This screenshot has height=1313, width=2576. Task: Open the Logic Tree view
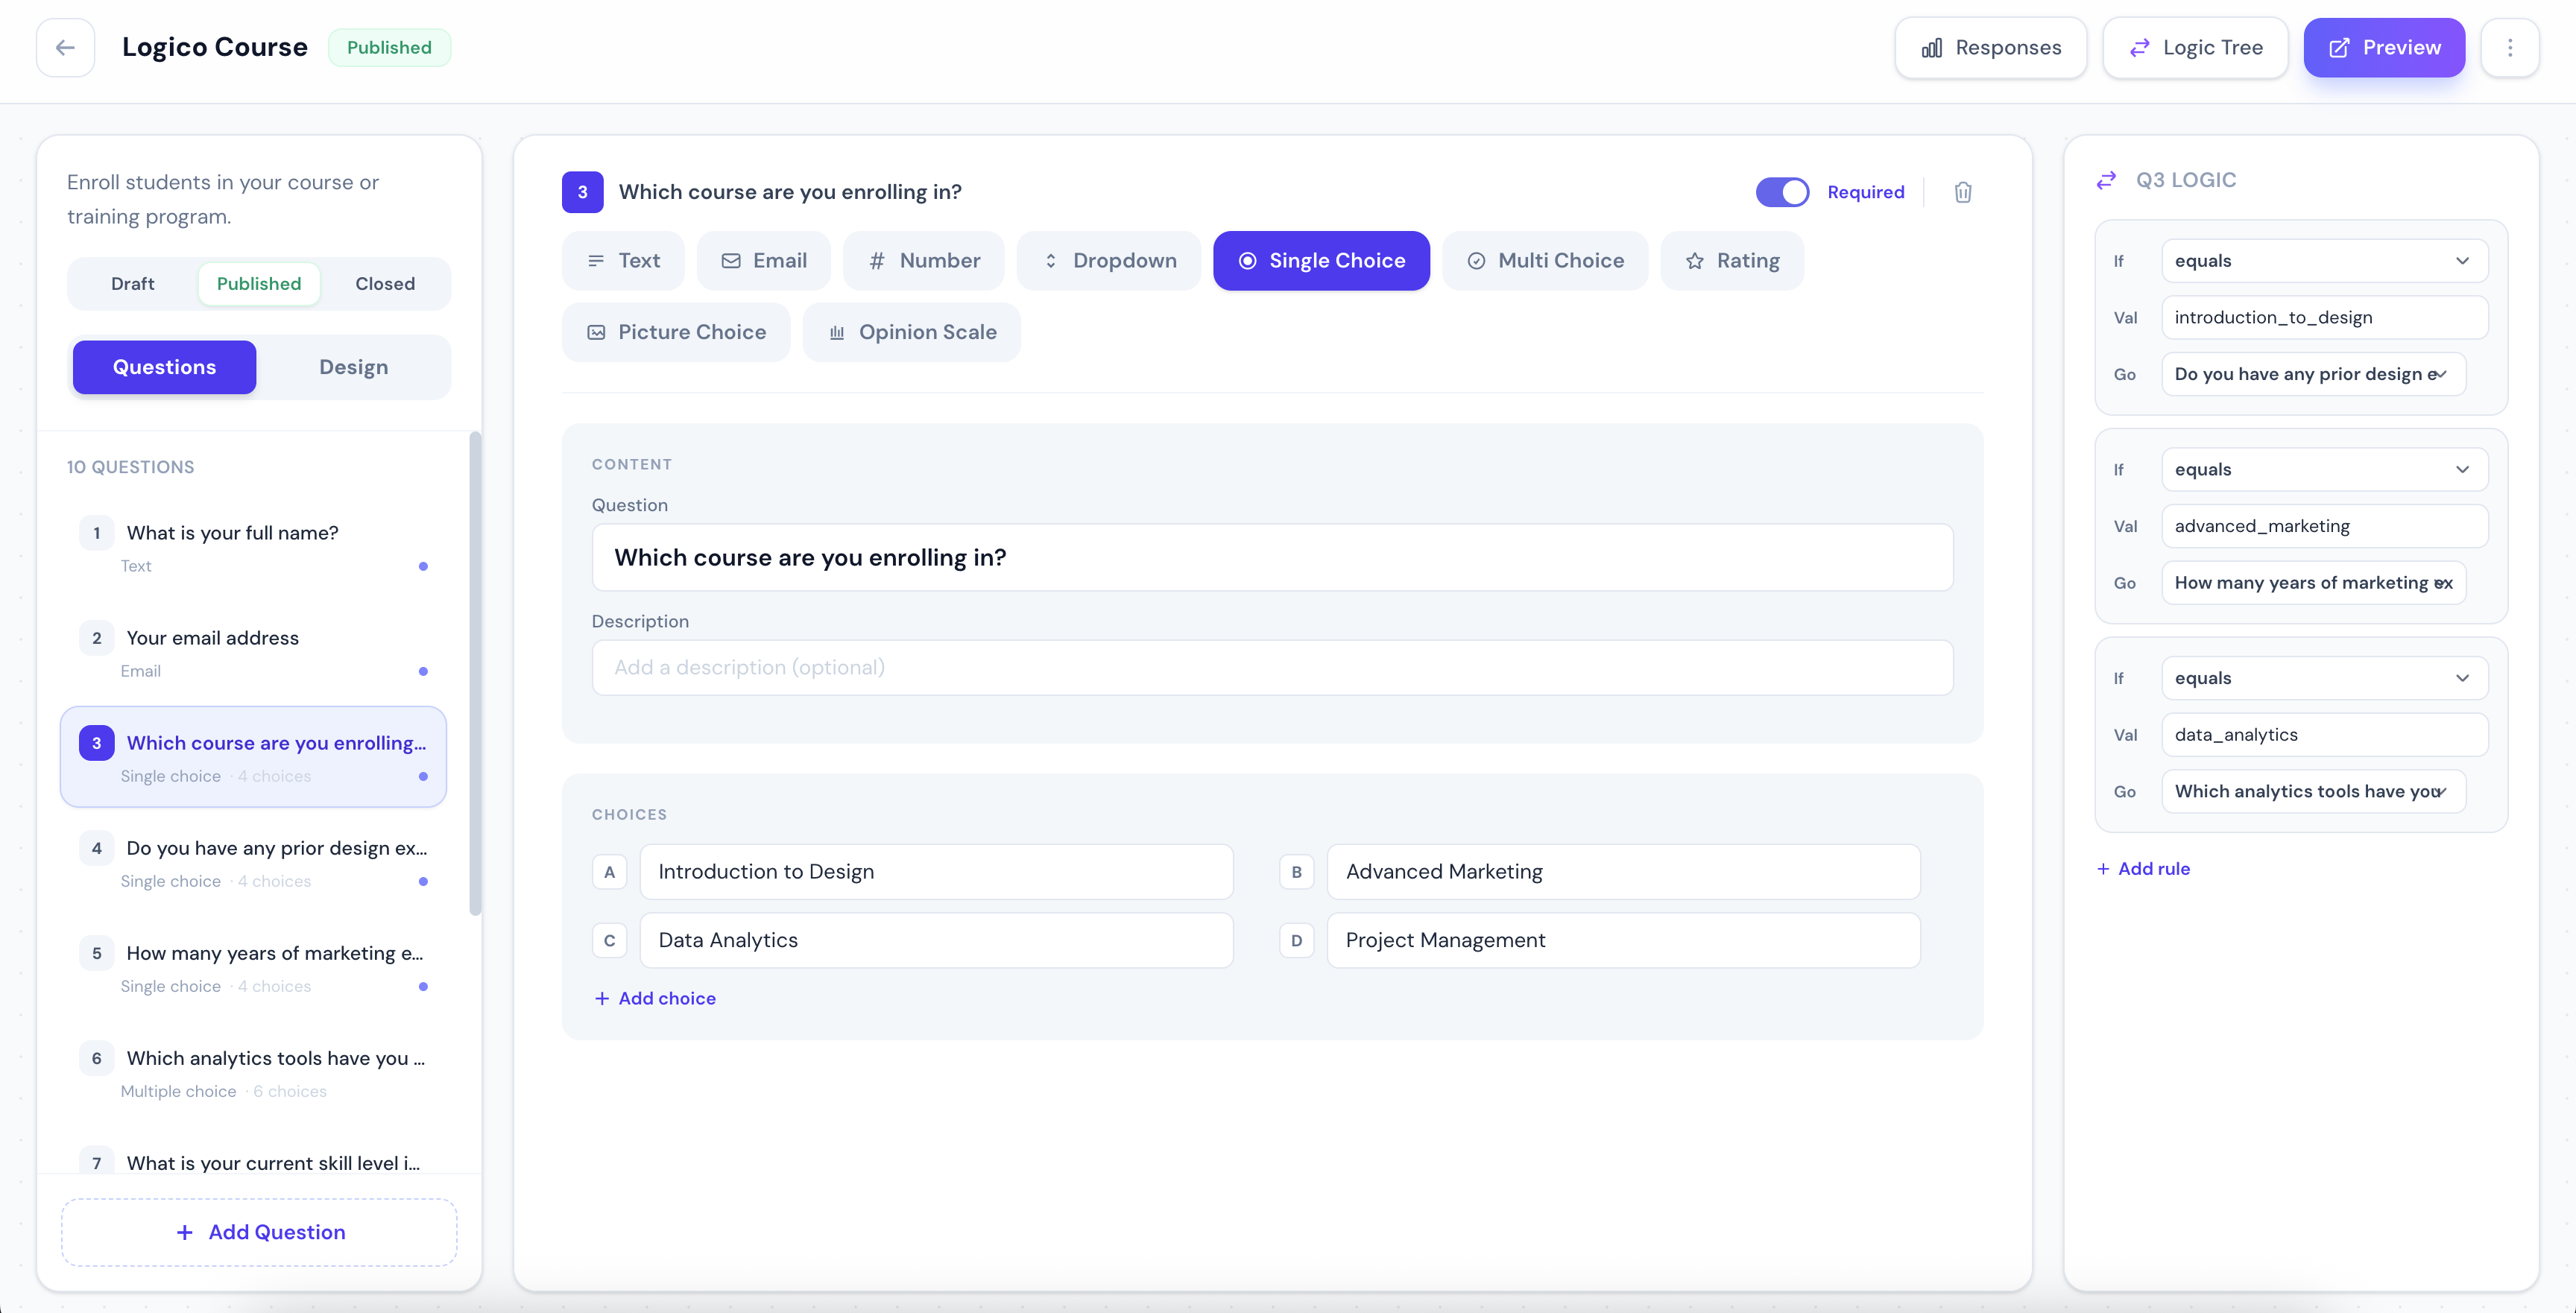2196,47
